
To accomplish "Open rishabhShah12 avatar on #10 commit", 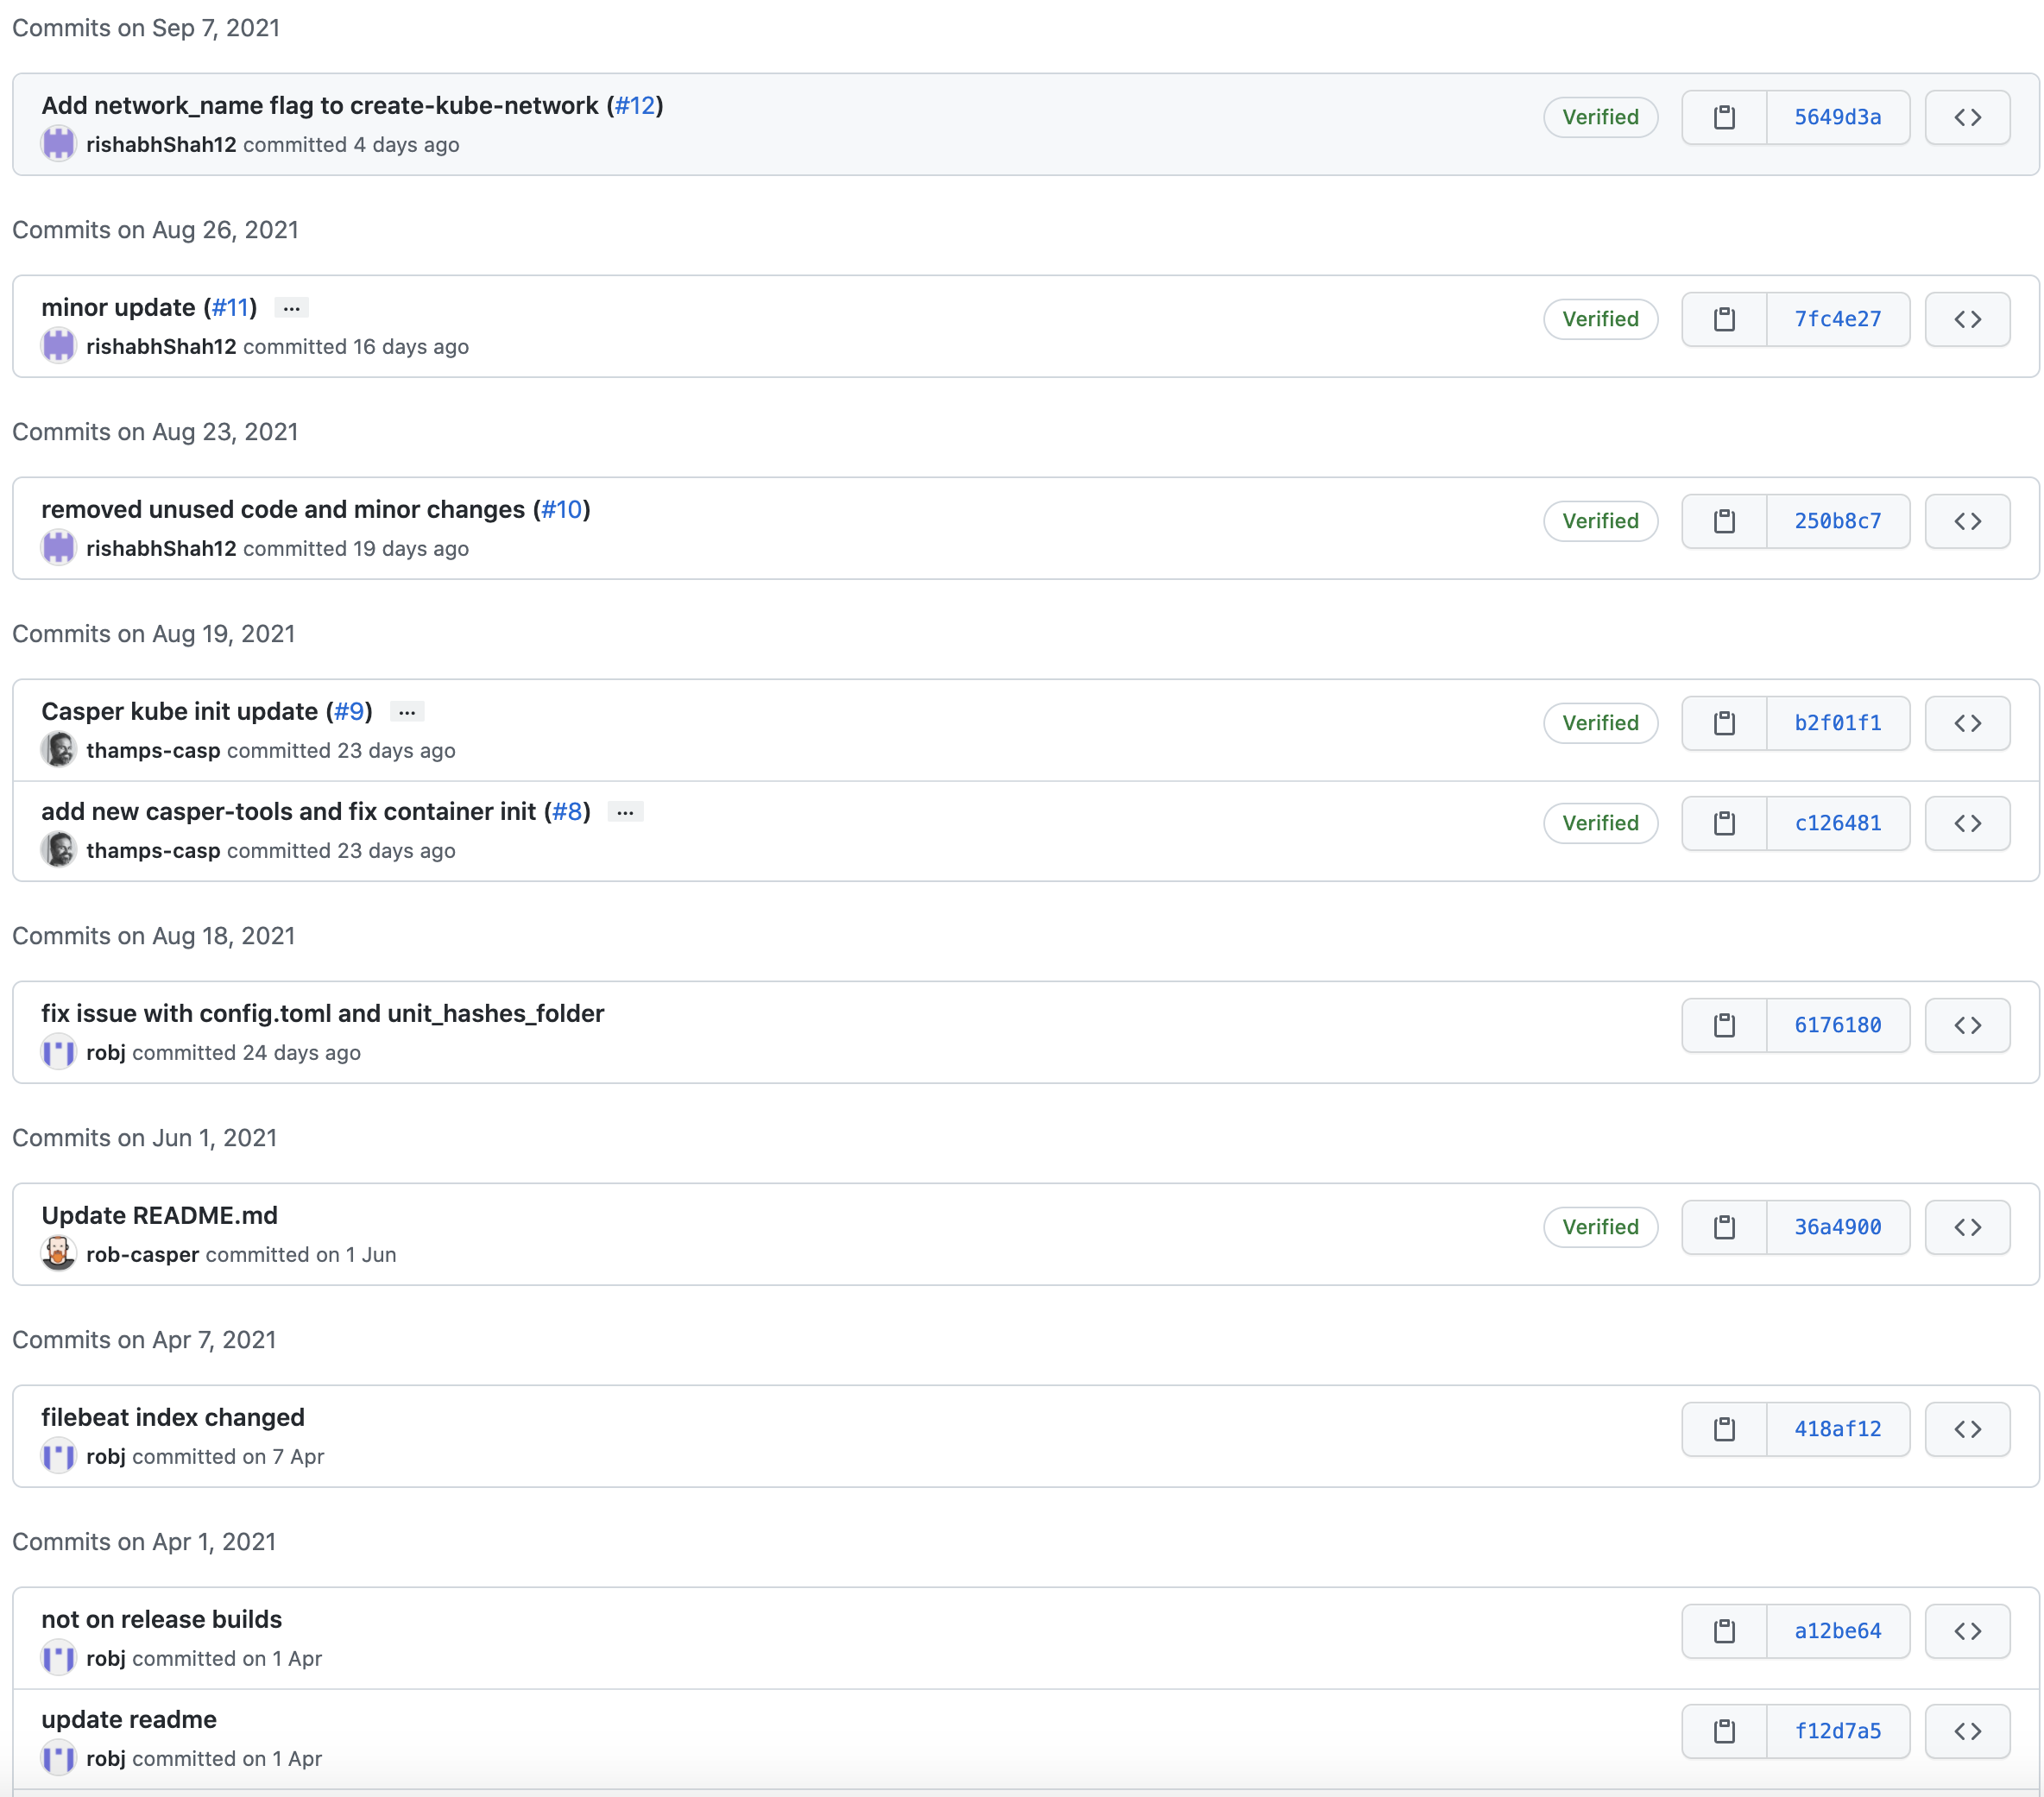I will (59, 548).
